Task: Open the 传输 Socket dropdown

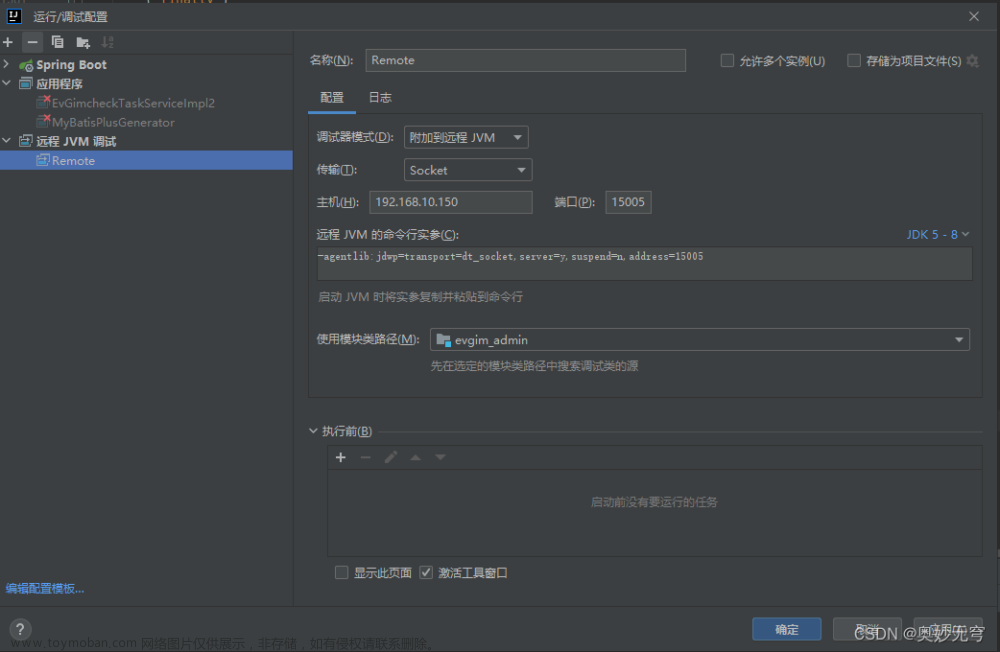Action: [468, 170]
